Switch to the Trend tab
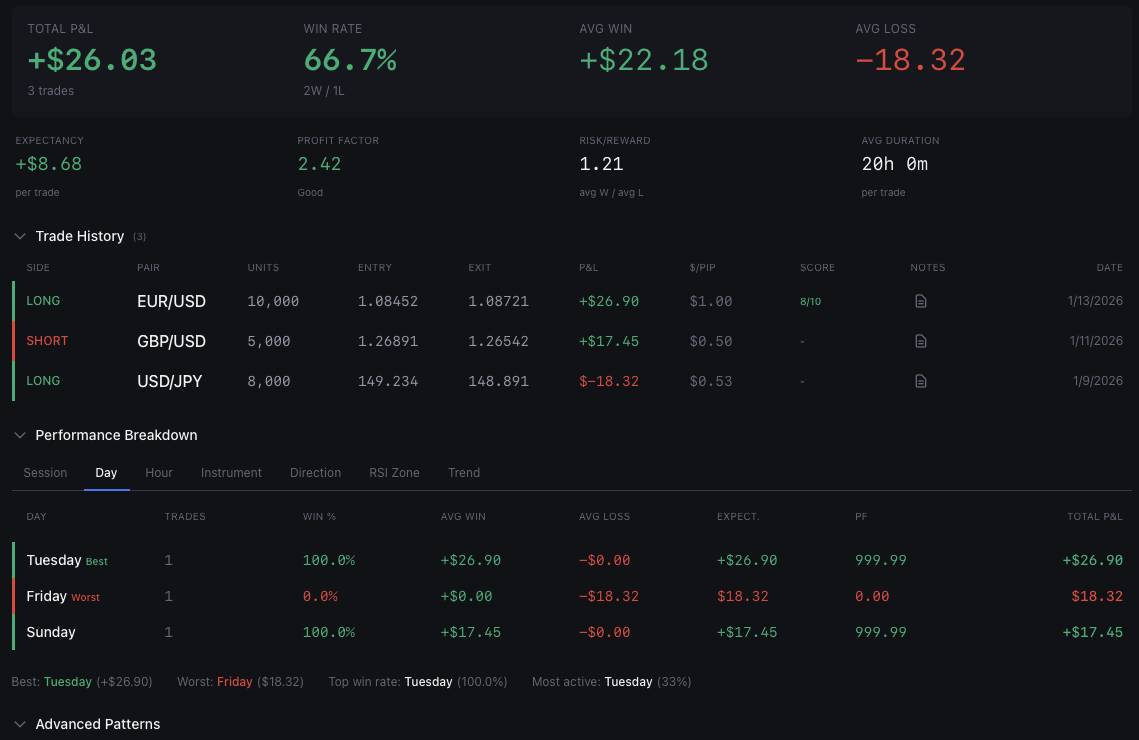This screenshot has width=1139, height=740. tap(464, 472)
